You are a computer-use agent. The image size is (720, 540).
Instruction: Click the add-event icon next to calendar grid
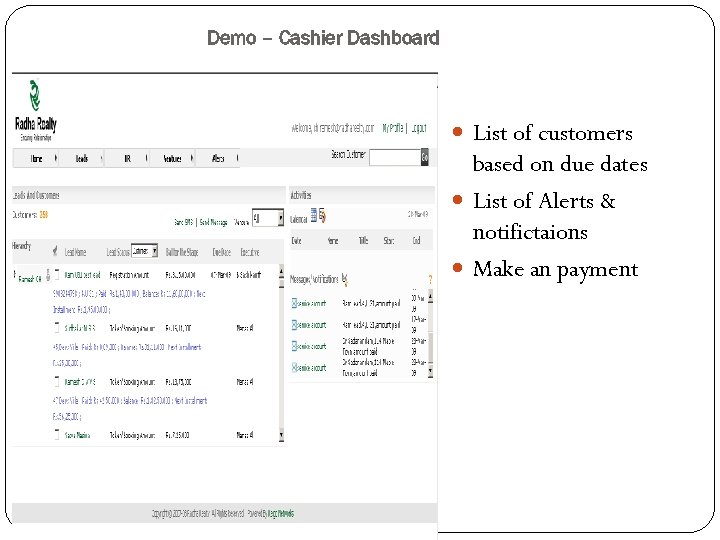pyautogui.click(x=322, y=215)
